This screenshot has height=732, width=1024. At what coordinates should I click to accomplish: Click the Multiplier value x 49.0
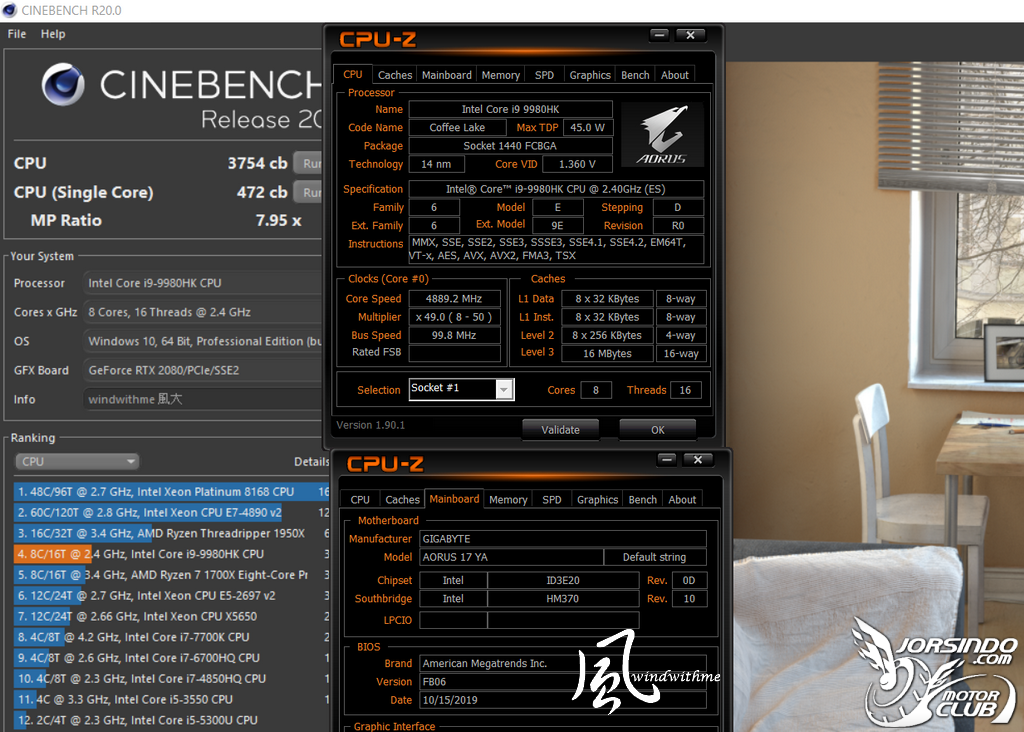(455, 317)
